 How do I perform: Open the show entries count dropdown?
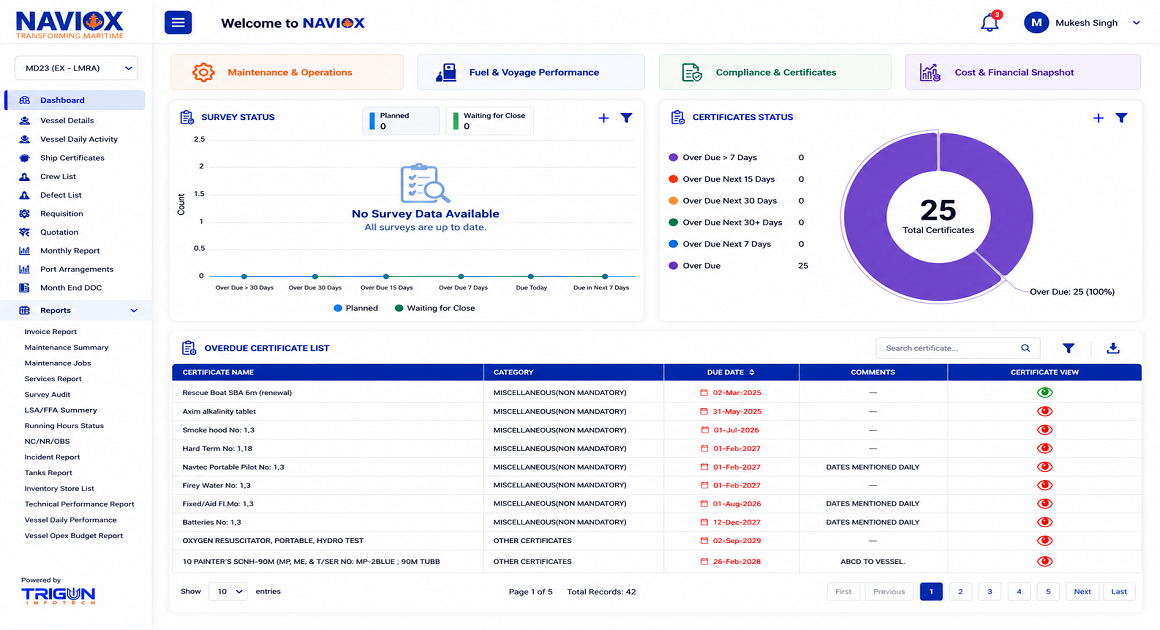[228, 592]
